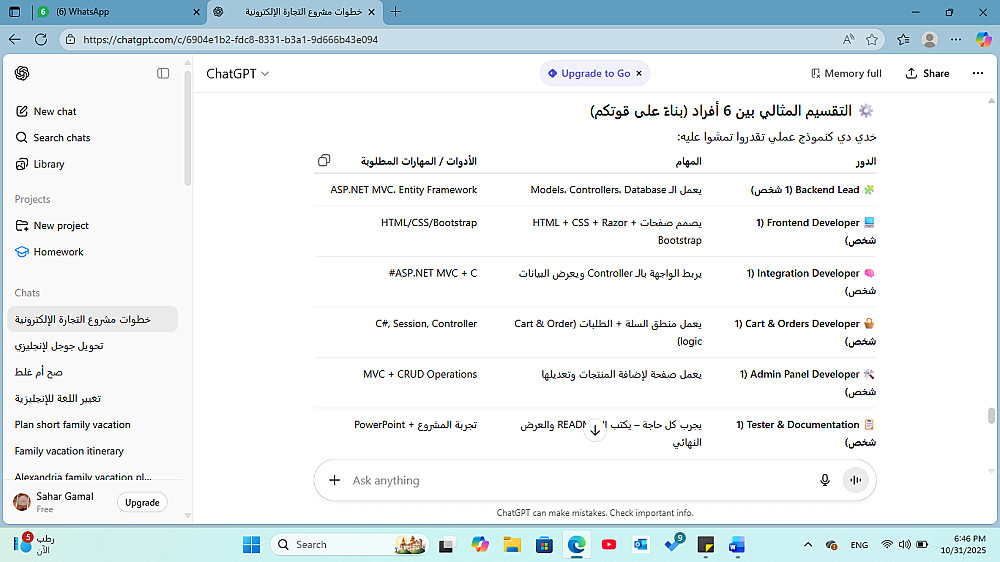This screenshot has height=562, width=1000.
Task: Show hidden system tray icons
Action: [807, 544]
